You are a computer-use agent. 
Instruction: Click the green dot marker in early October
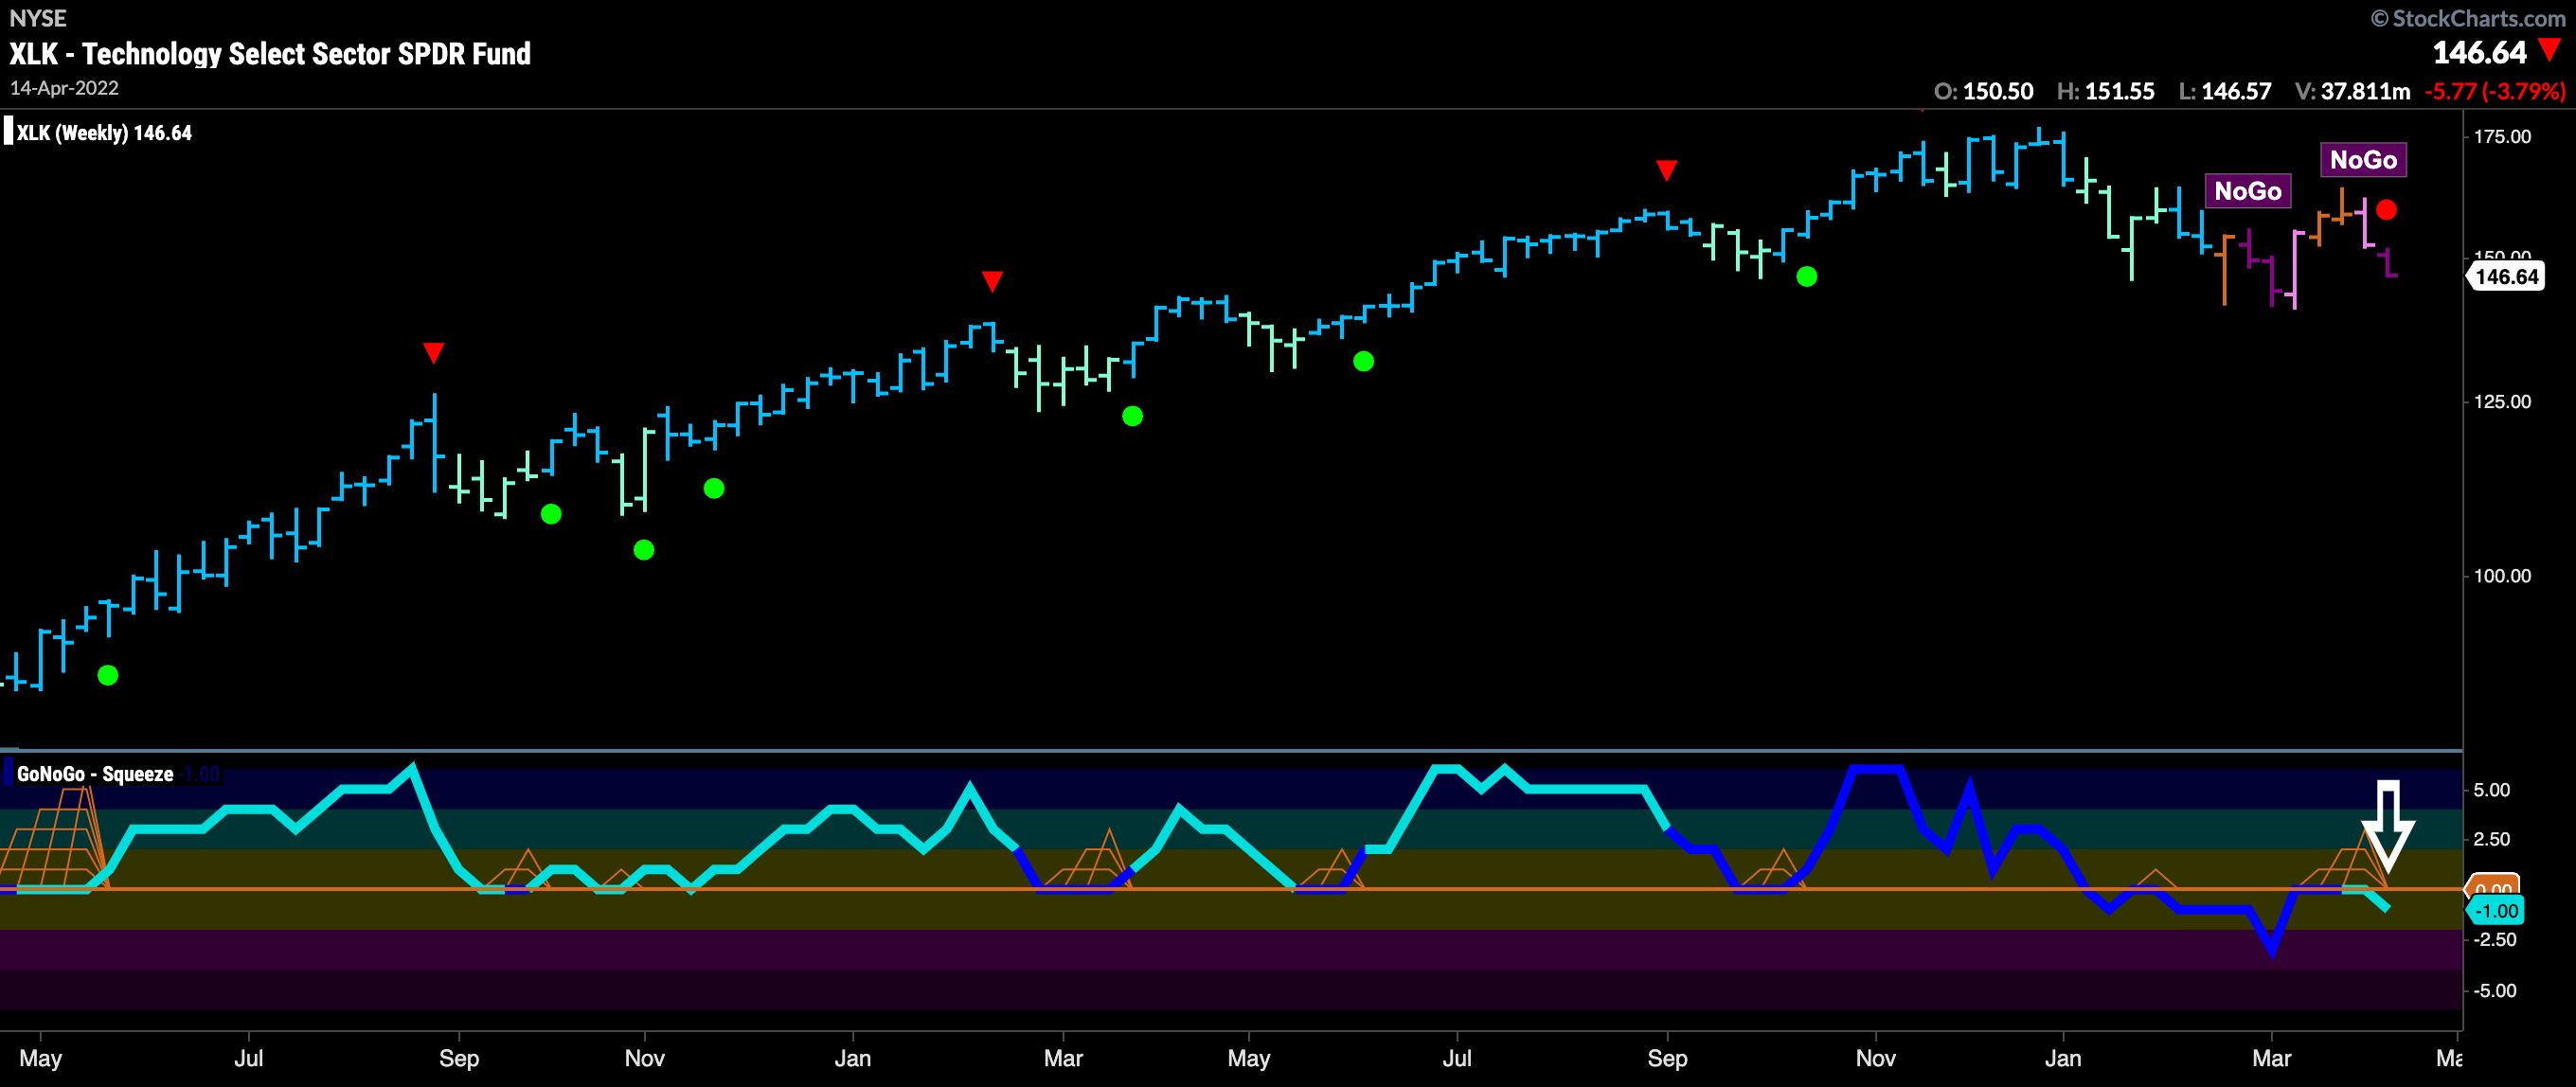click(x=551, y=514)
